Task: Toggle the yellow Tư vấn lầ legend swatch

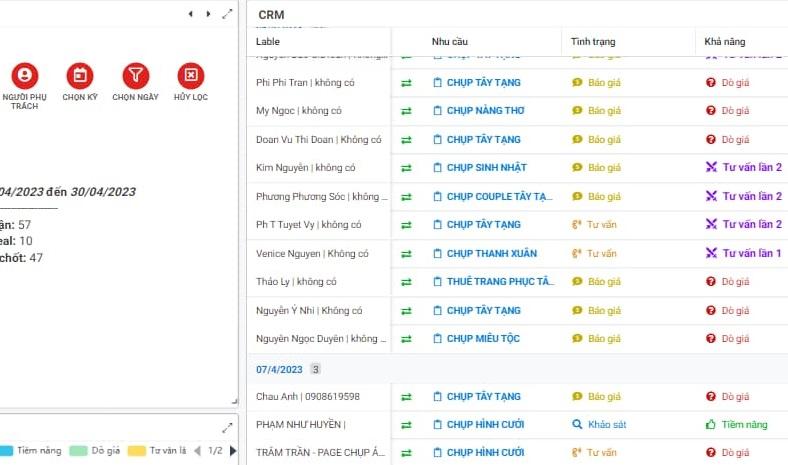Action: [137, 451]
